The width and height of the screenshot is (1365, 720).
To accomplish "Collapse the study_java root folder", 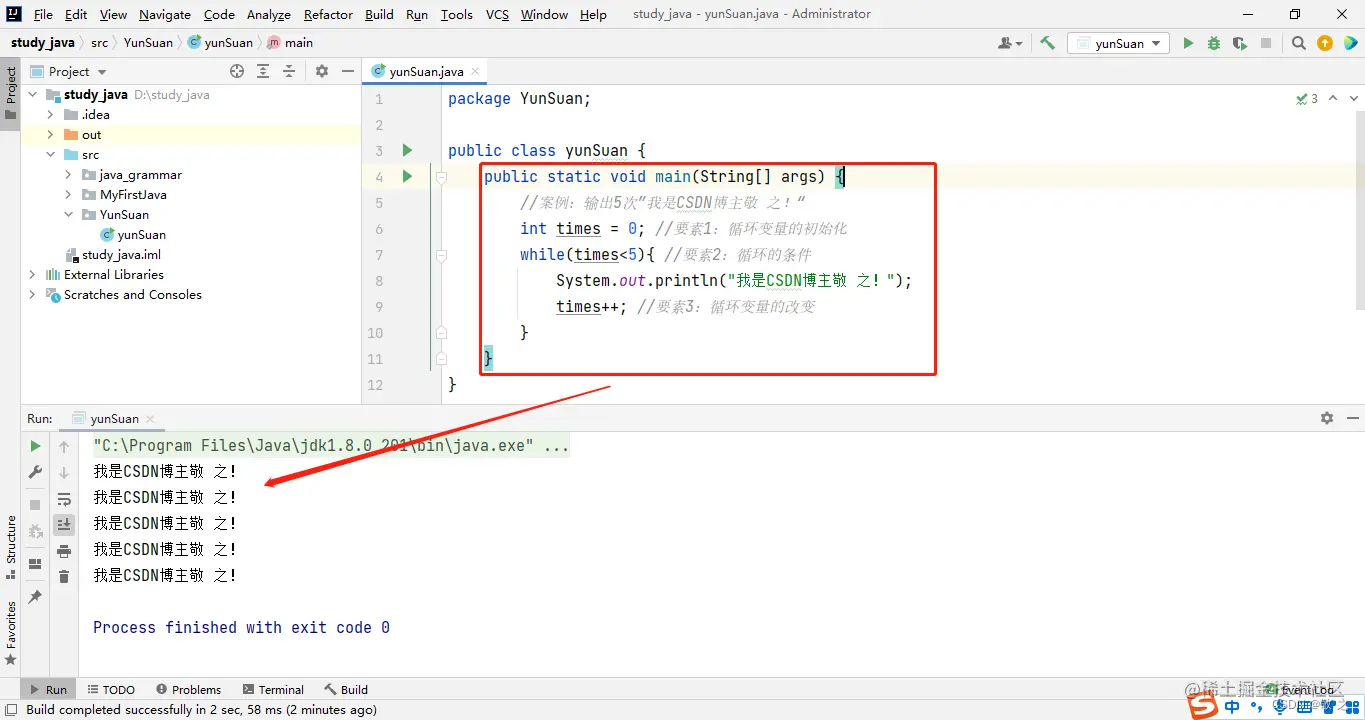I will [33, 95].
